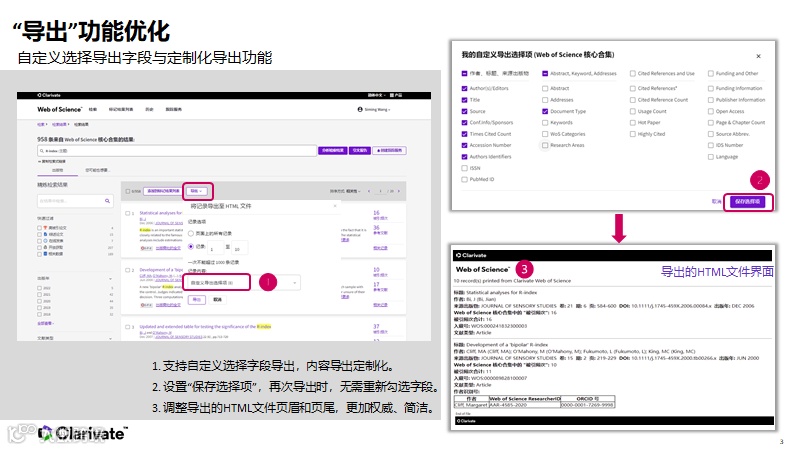Check the Addresses checkbox
The width and height of the screenshot is (800, 450).
545,100
